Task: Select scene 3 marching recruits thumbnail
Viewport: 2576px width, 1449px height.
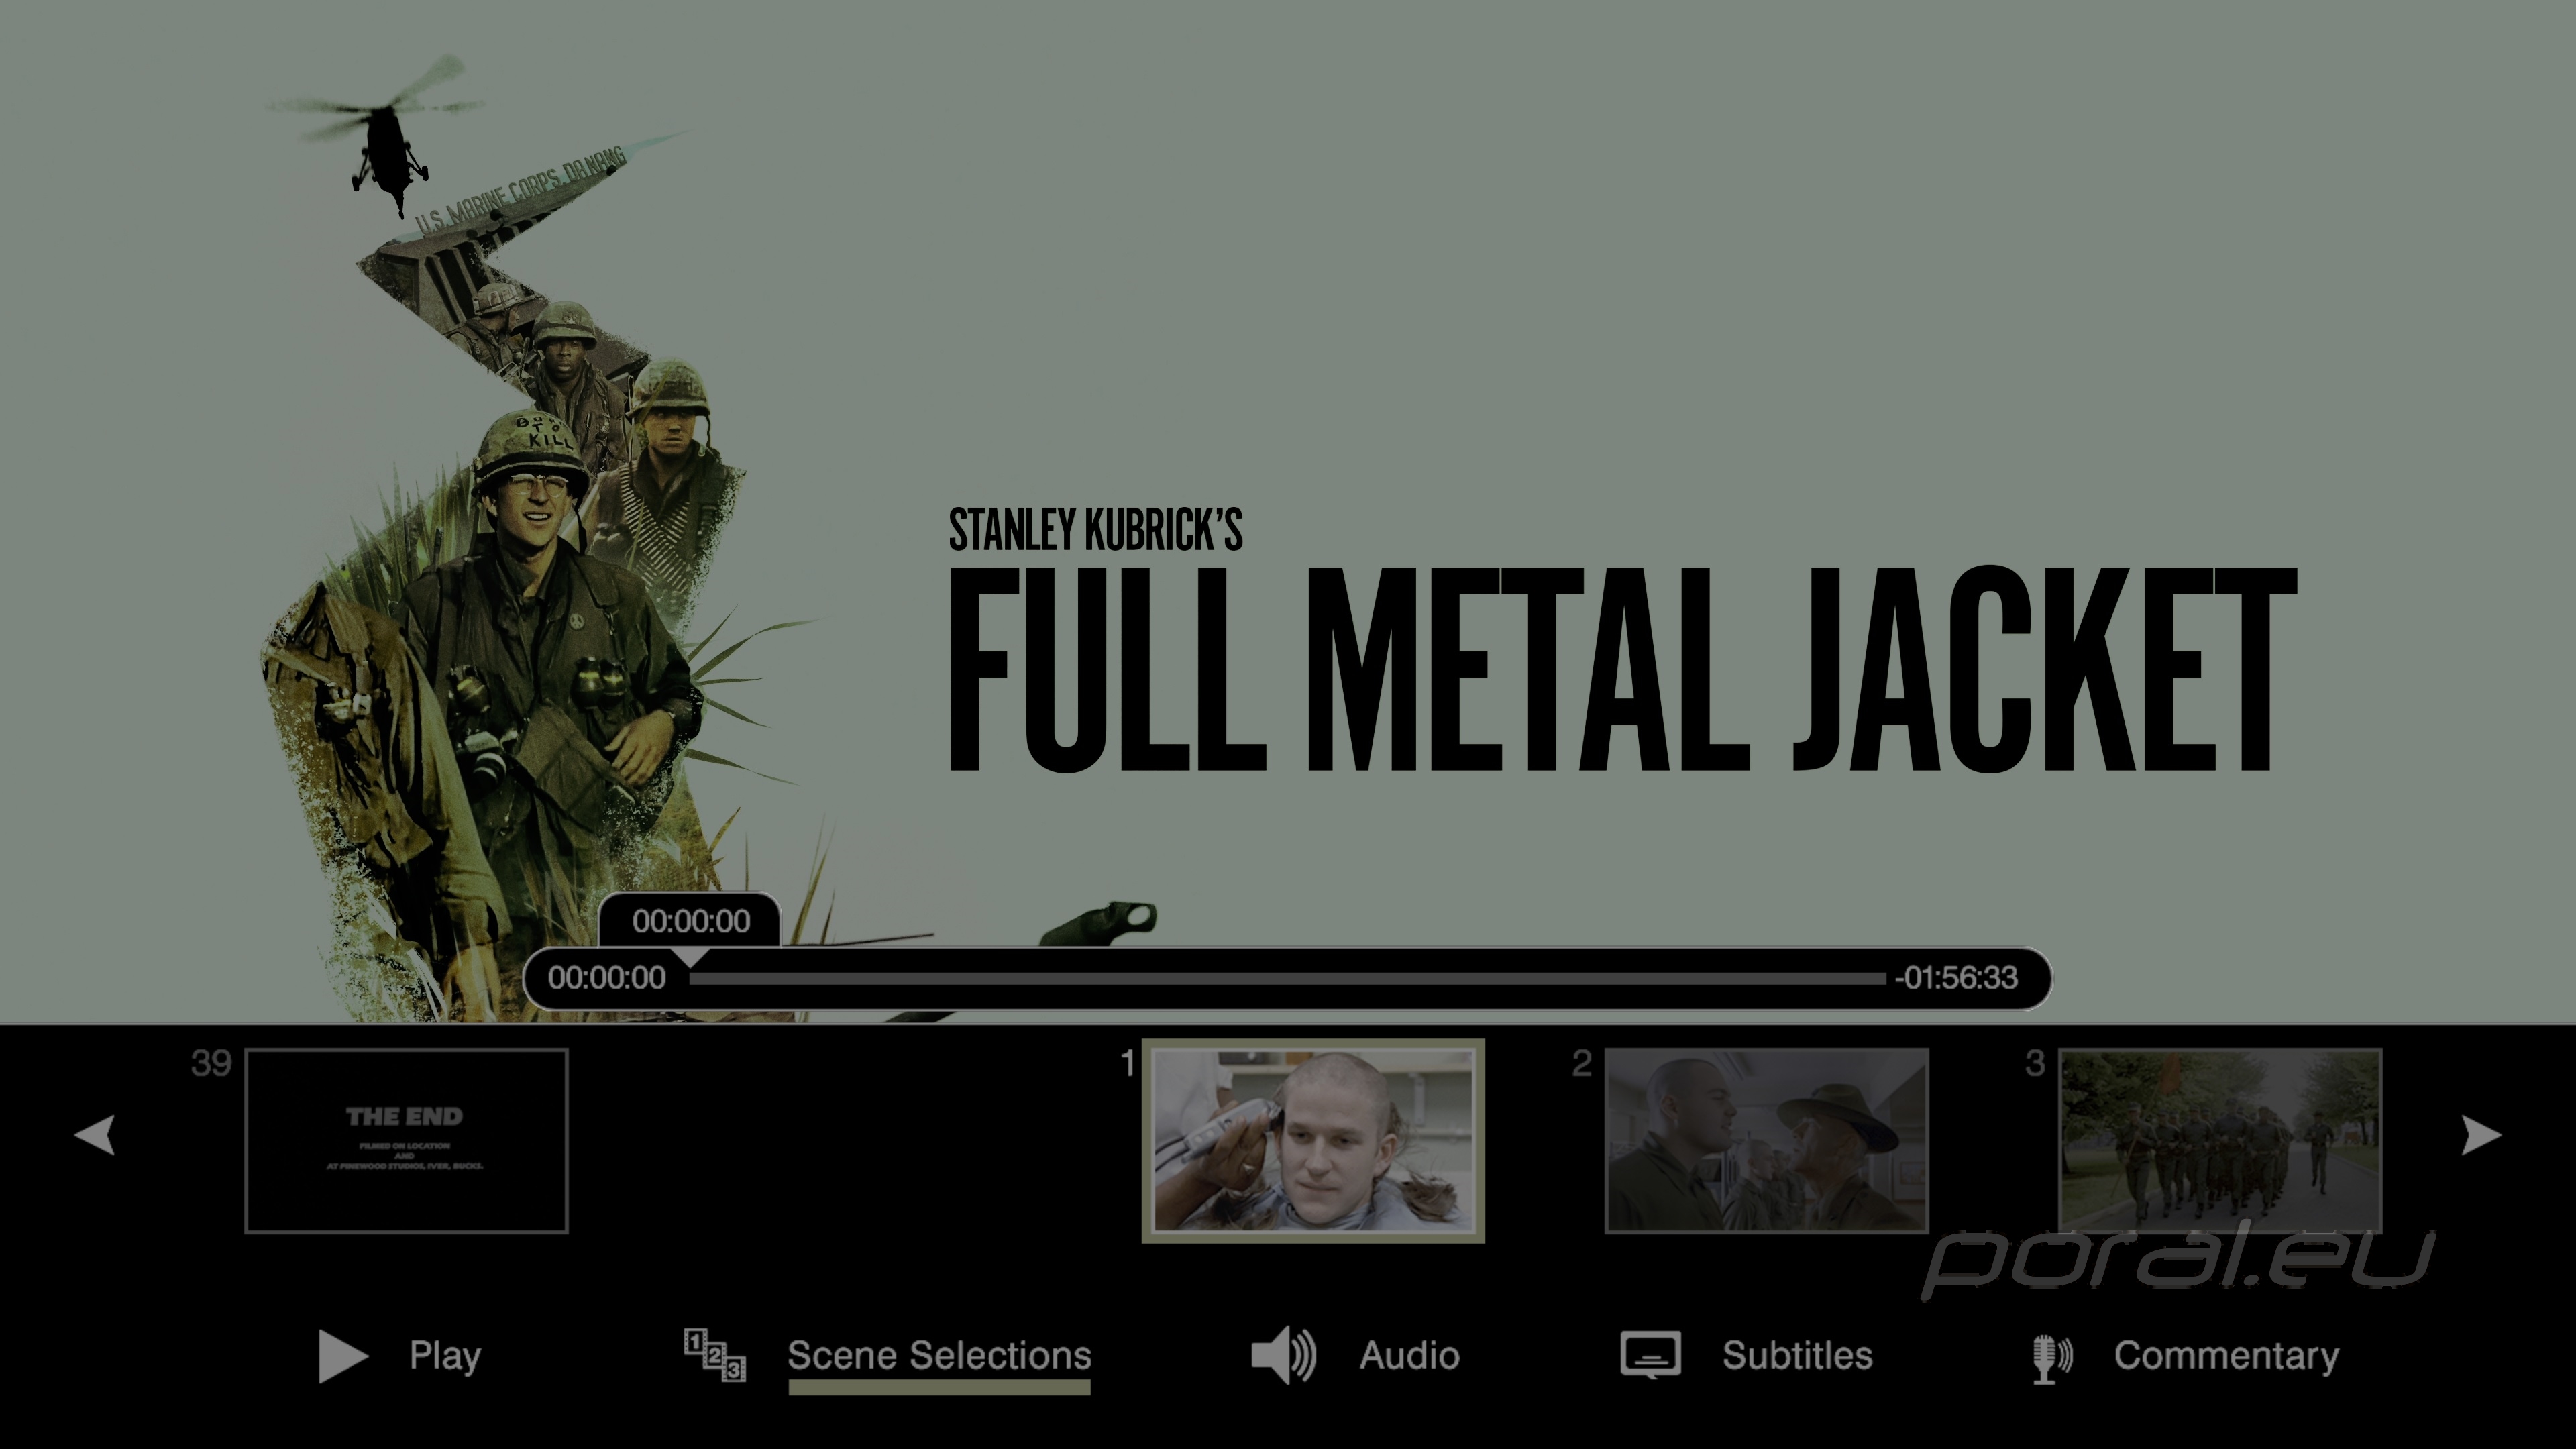Action: pyautogui.click(x=2220, y=1141)
